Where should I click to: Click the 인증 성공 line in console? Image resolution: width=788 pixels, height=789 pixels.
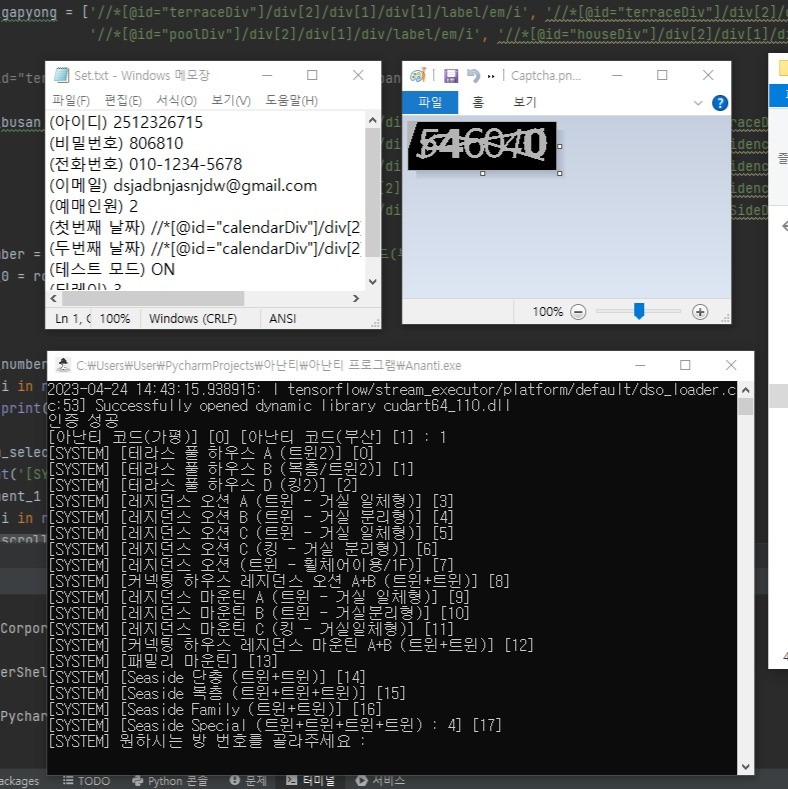pyautogui.click(x=84, y=421)
